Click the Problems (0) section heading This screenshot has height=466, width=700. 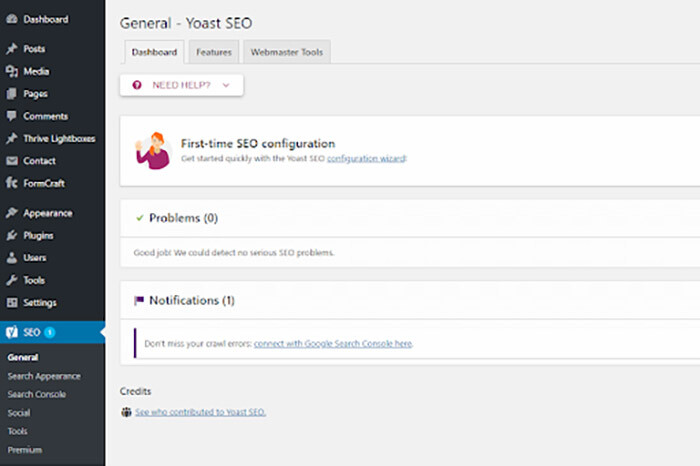[183, 218]
